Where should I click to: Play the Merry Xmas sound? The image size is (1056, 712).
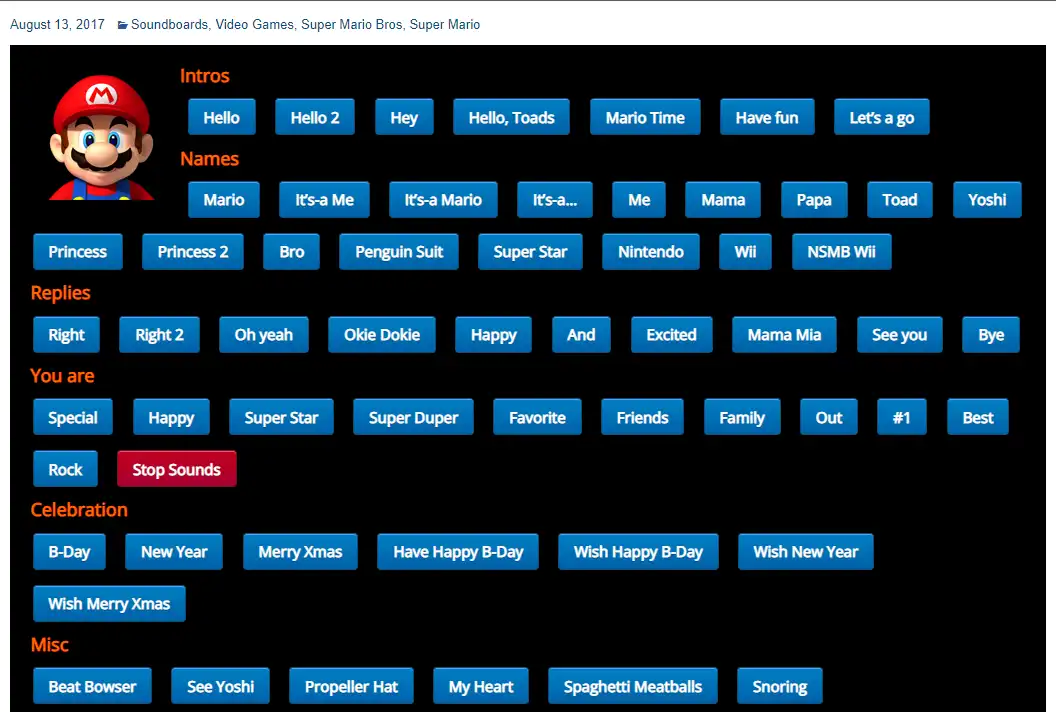(x=300, y=552)
